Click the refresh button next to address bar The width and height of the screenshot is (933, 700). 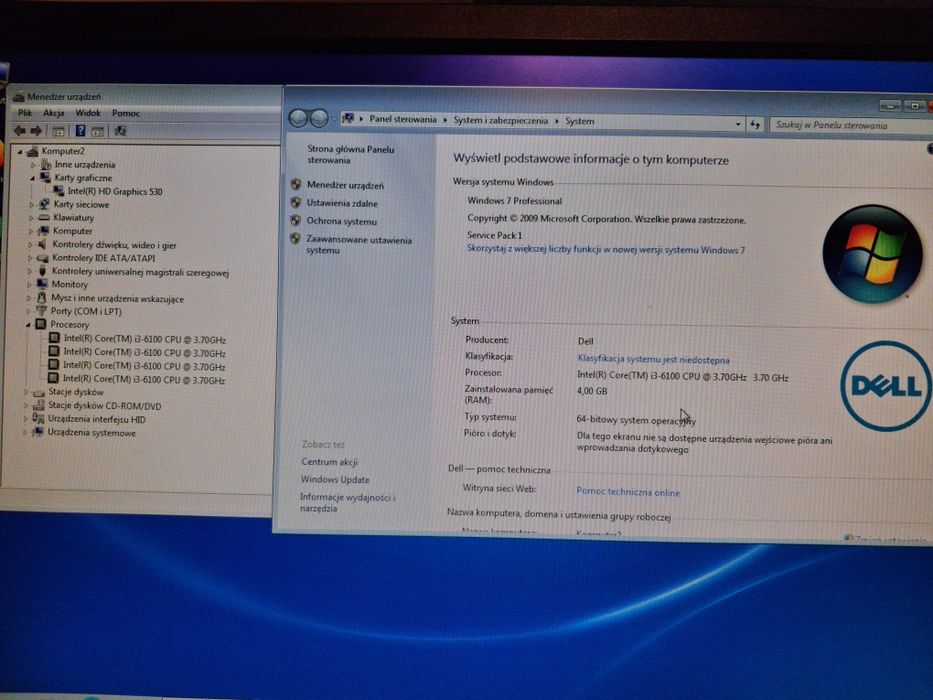point(755,124)
